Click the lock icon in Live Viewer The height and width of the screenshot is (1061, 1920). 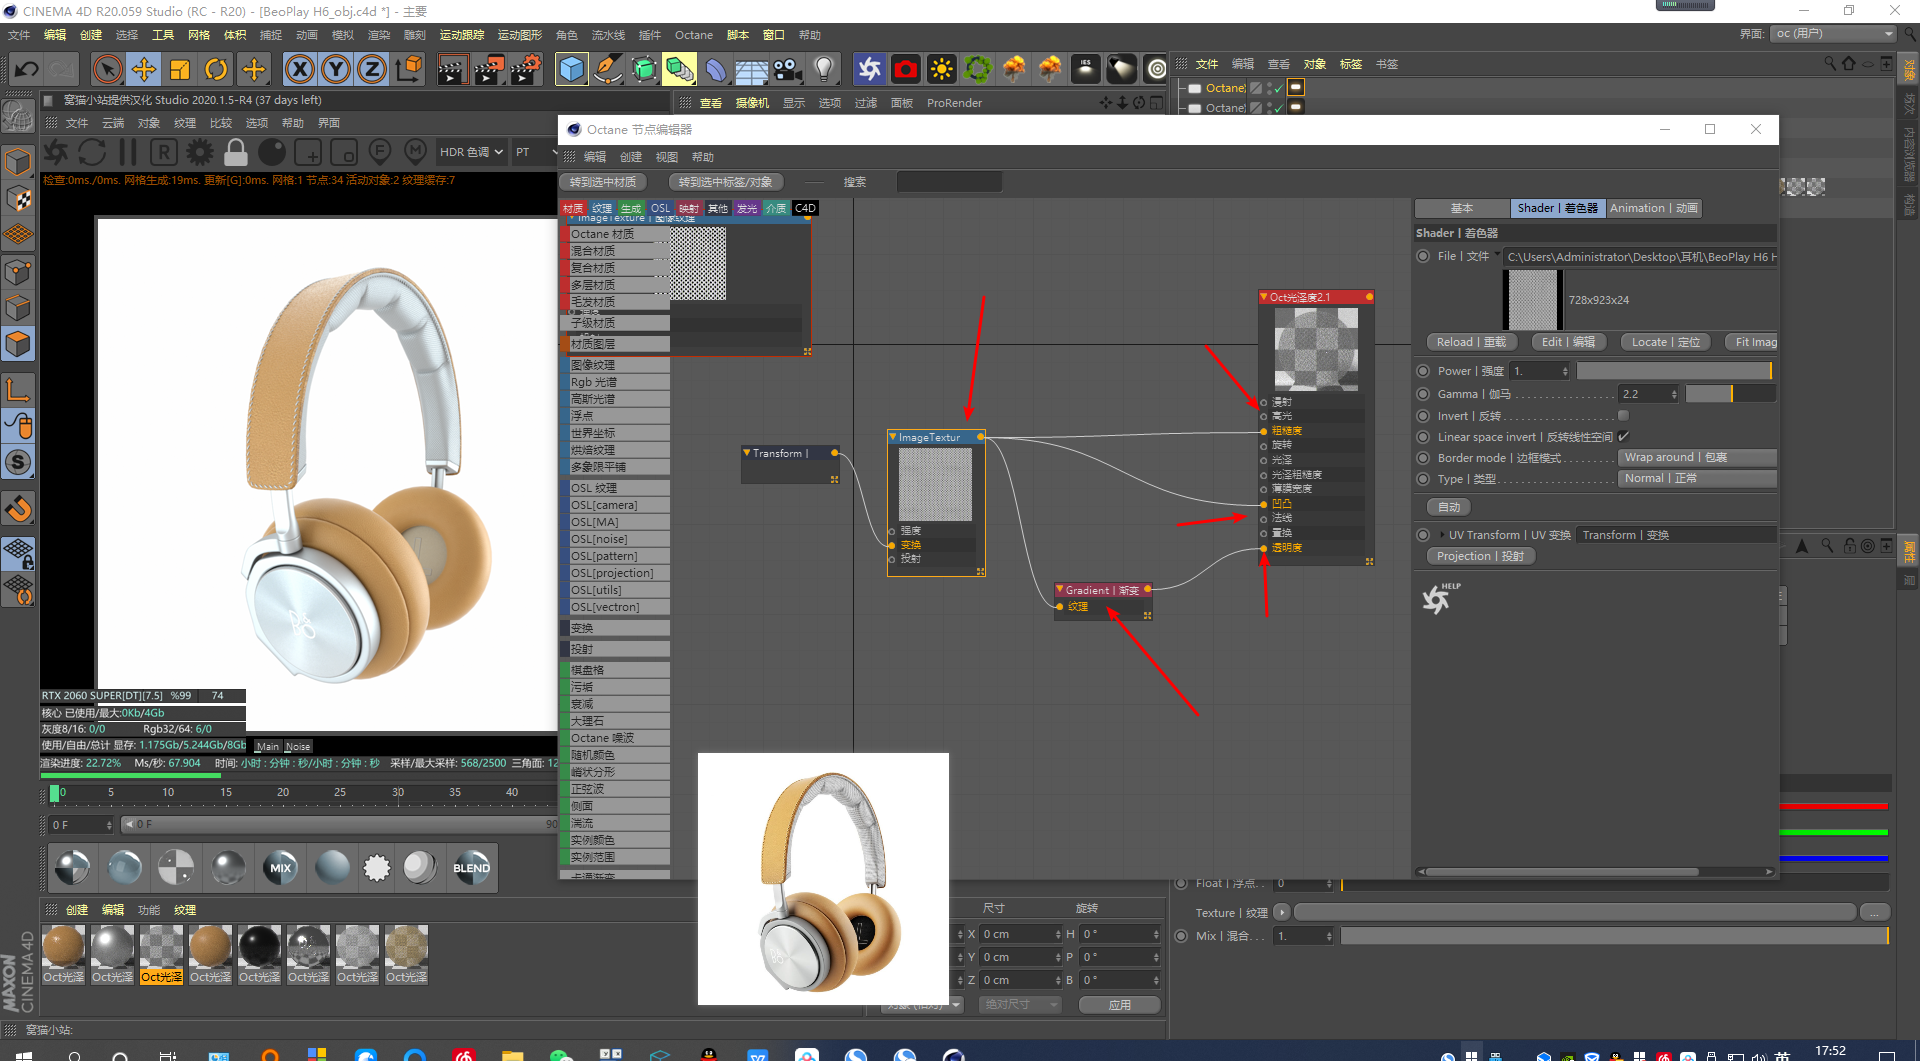tap(236, 152)
